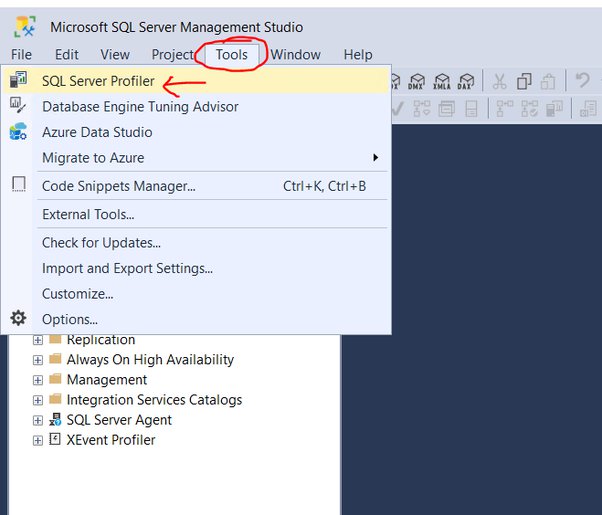Click the Code Snippets Manager icon
The image size is (602, 515).
[18, 184]
